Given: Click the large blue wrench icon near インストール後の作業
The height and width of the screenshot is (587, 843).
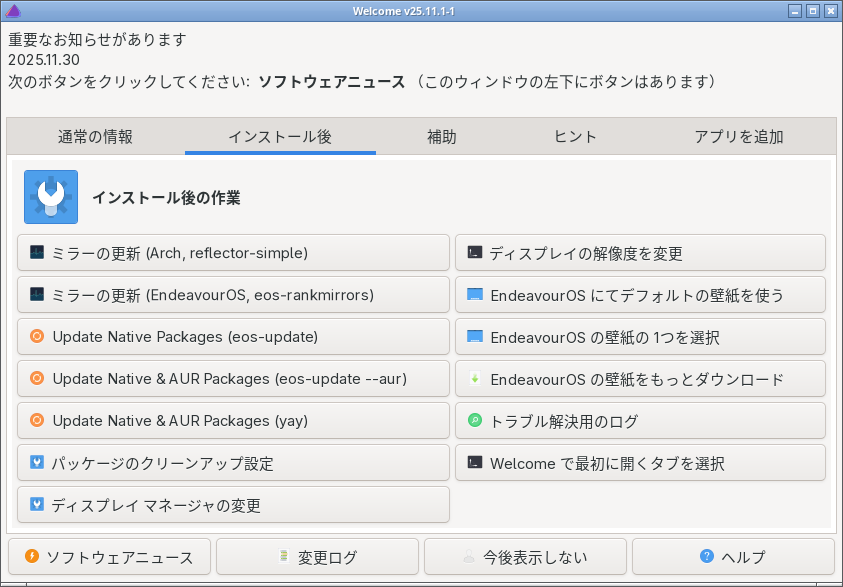Looking at the screenshot, I should [x=51, y=197].
